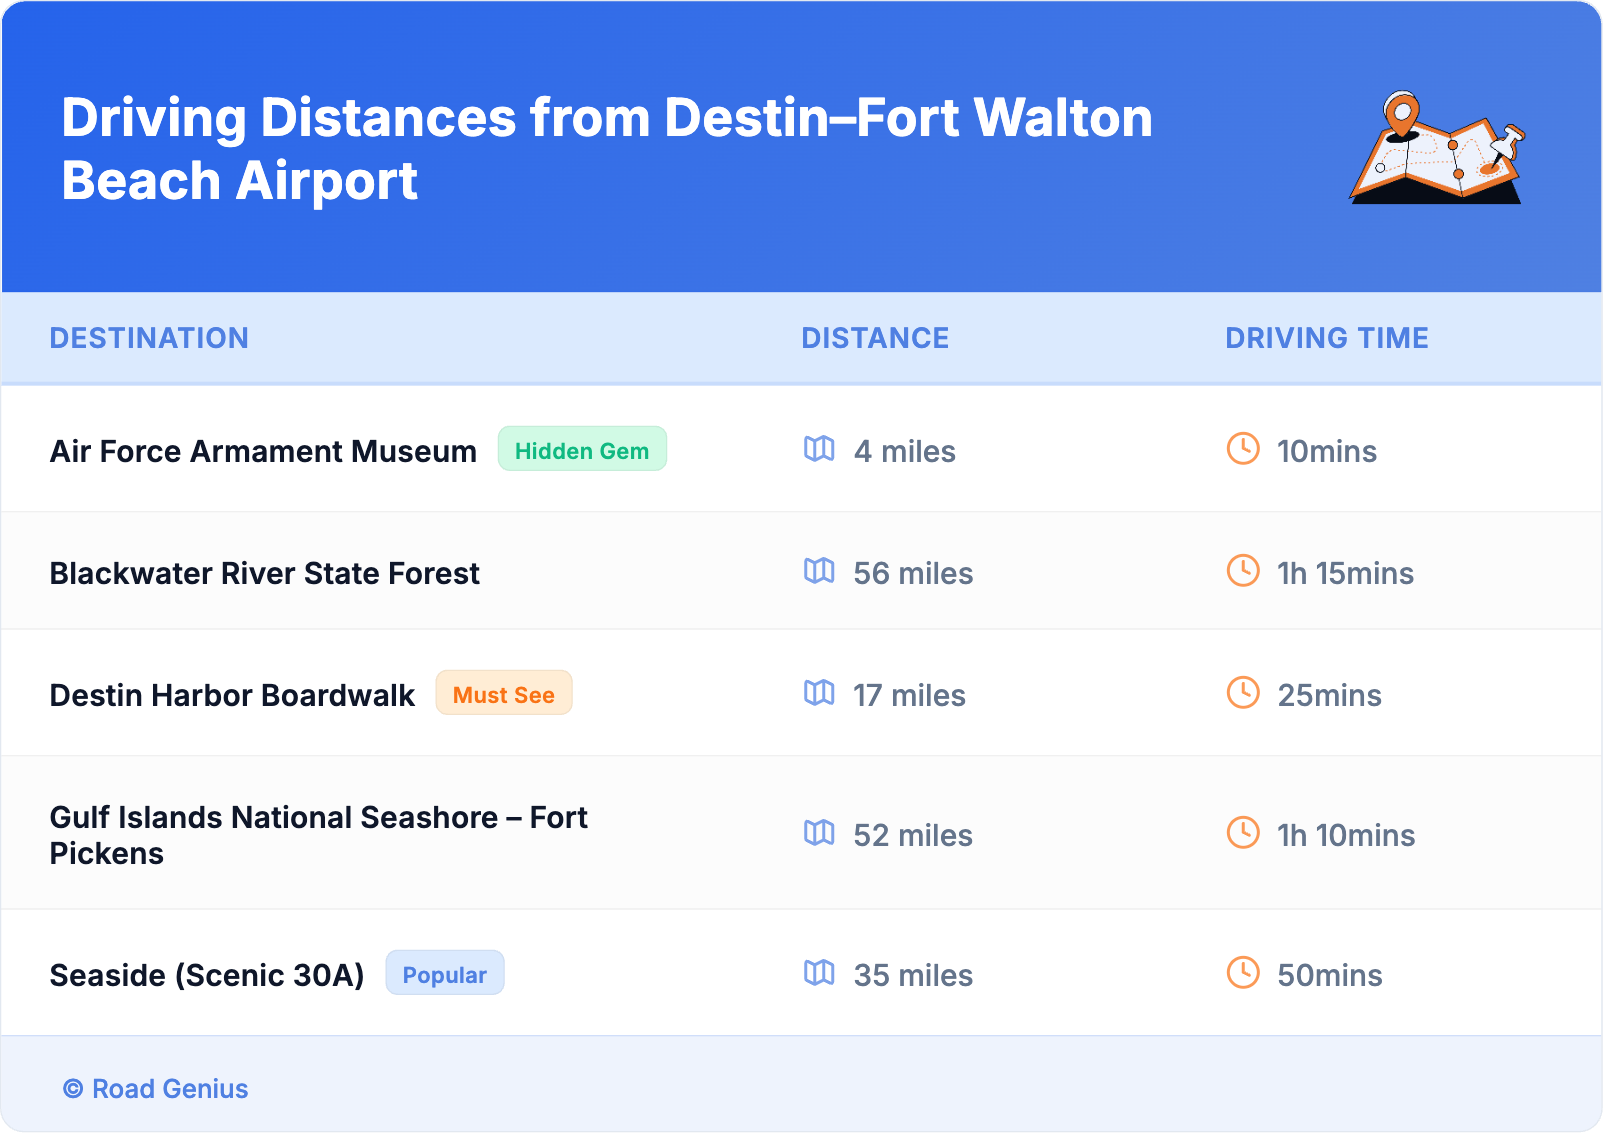Viewport: 1604px width, 1134px height.
Task: Select Blackwater River State Forest destination
Action: coord(264,573)
